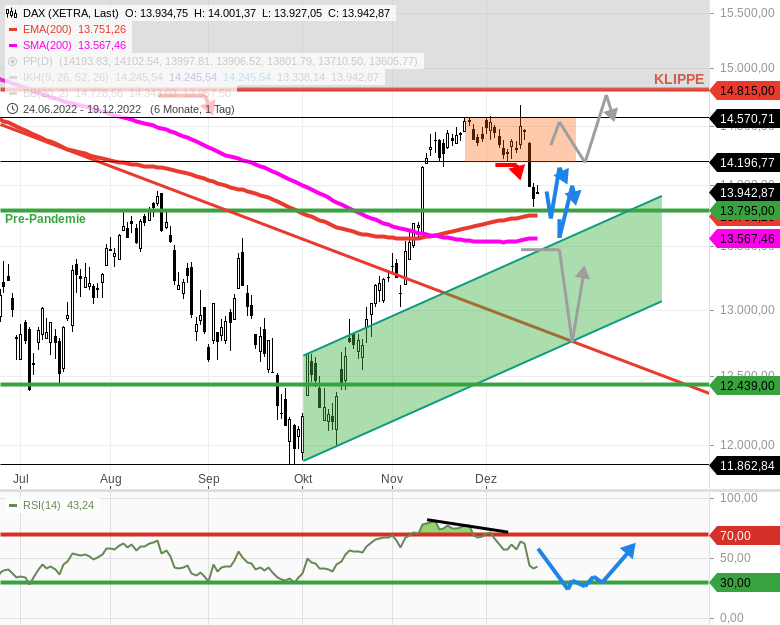Viewport: 780px width, 625px height.
Task: Click the black 11.862,84 price tag
Action: pyautogui.click(x=745, y=466)
